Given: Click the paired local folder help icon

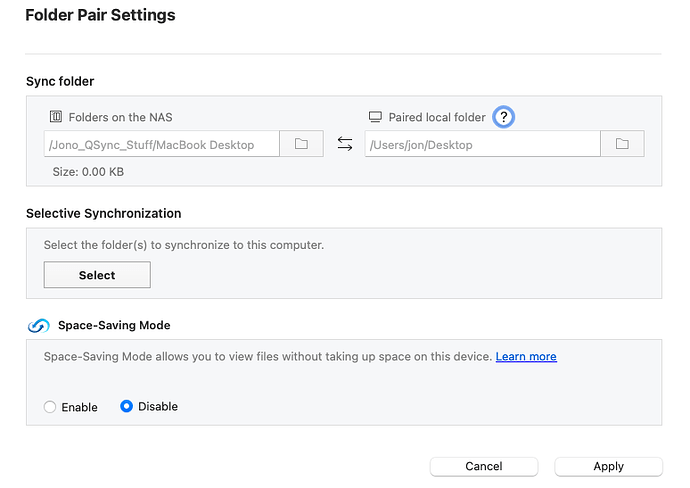Looking at the screenshot, I should pos(504,117).
